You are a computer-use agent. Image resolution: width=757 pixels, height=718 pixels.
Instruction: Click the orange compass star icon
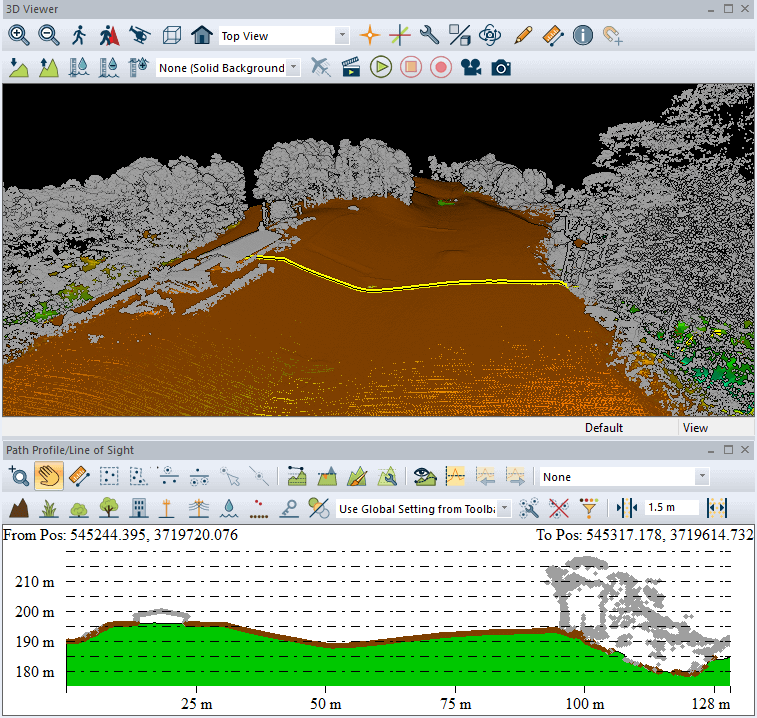(370, 36)
